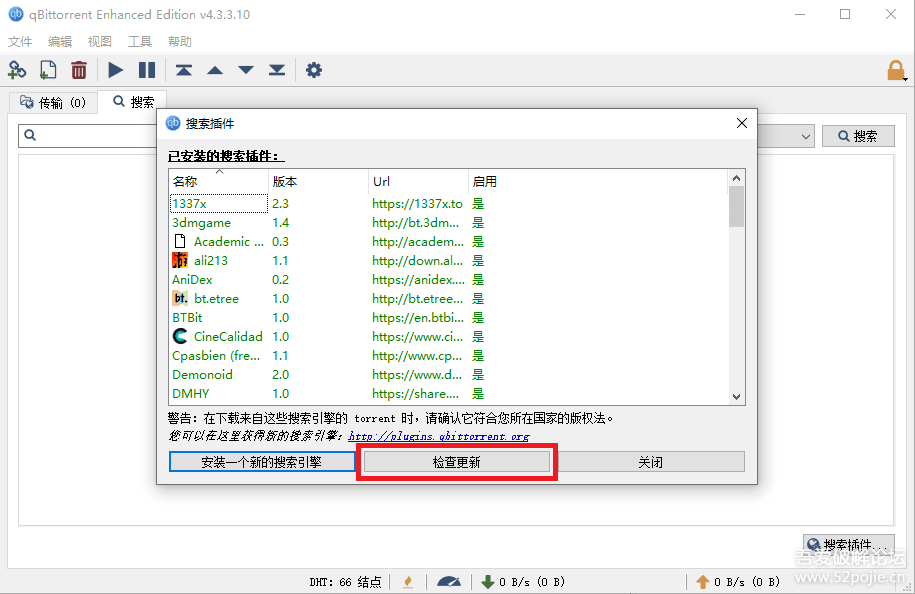
Task: Open the plugin selection dropdown arrow
Action: click(x=805, y=137)
